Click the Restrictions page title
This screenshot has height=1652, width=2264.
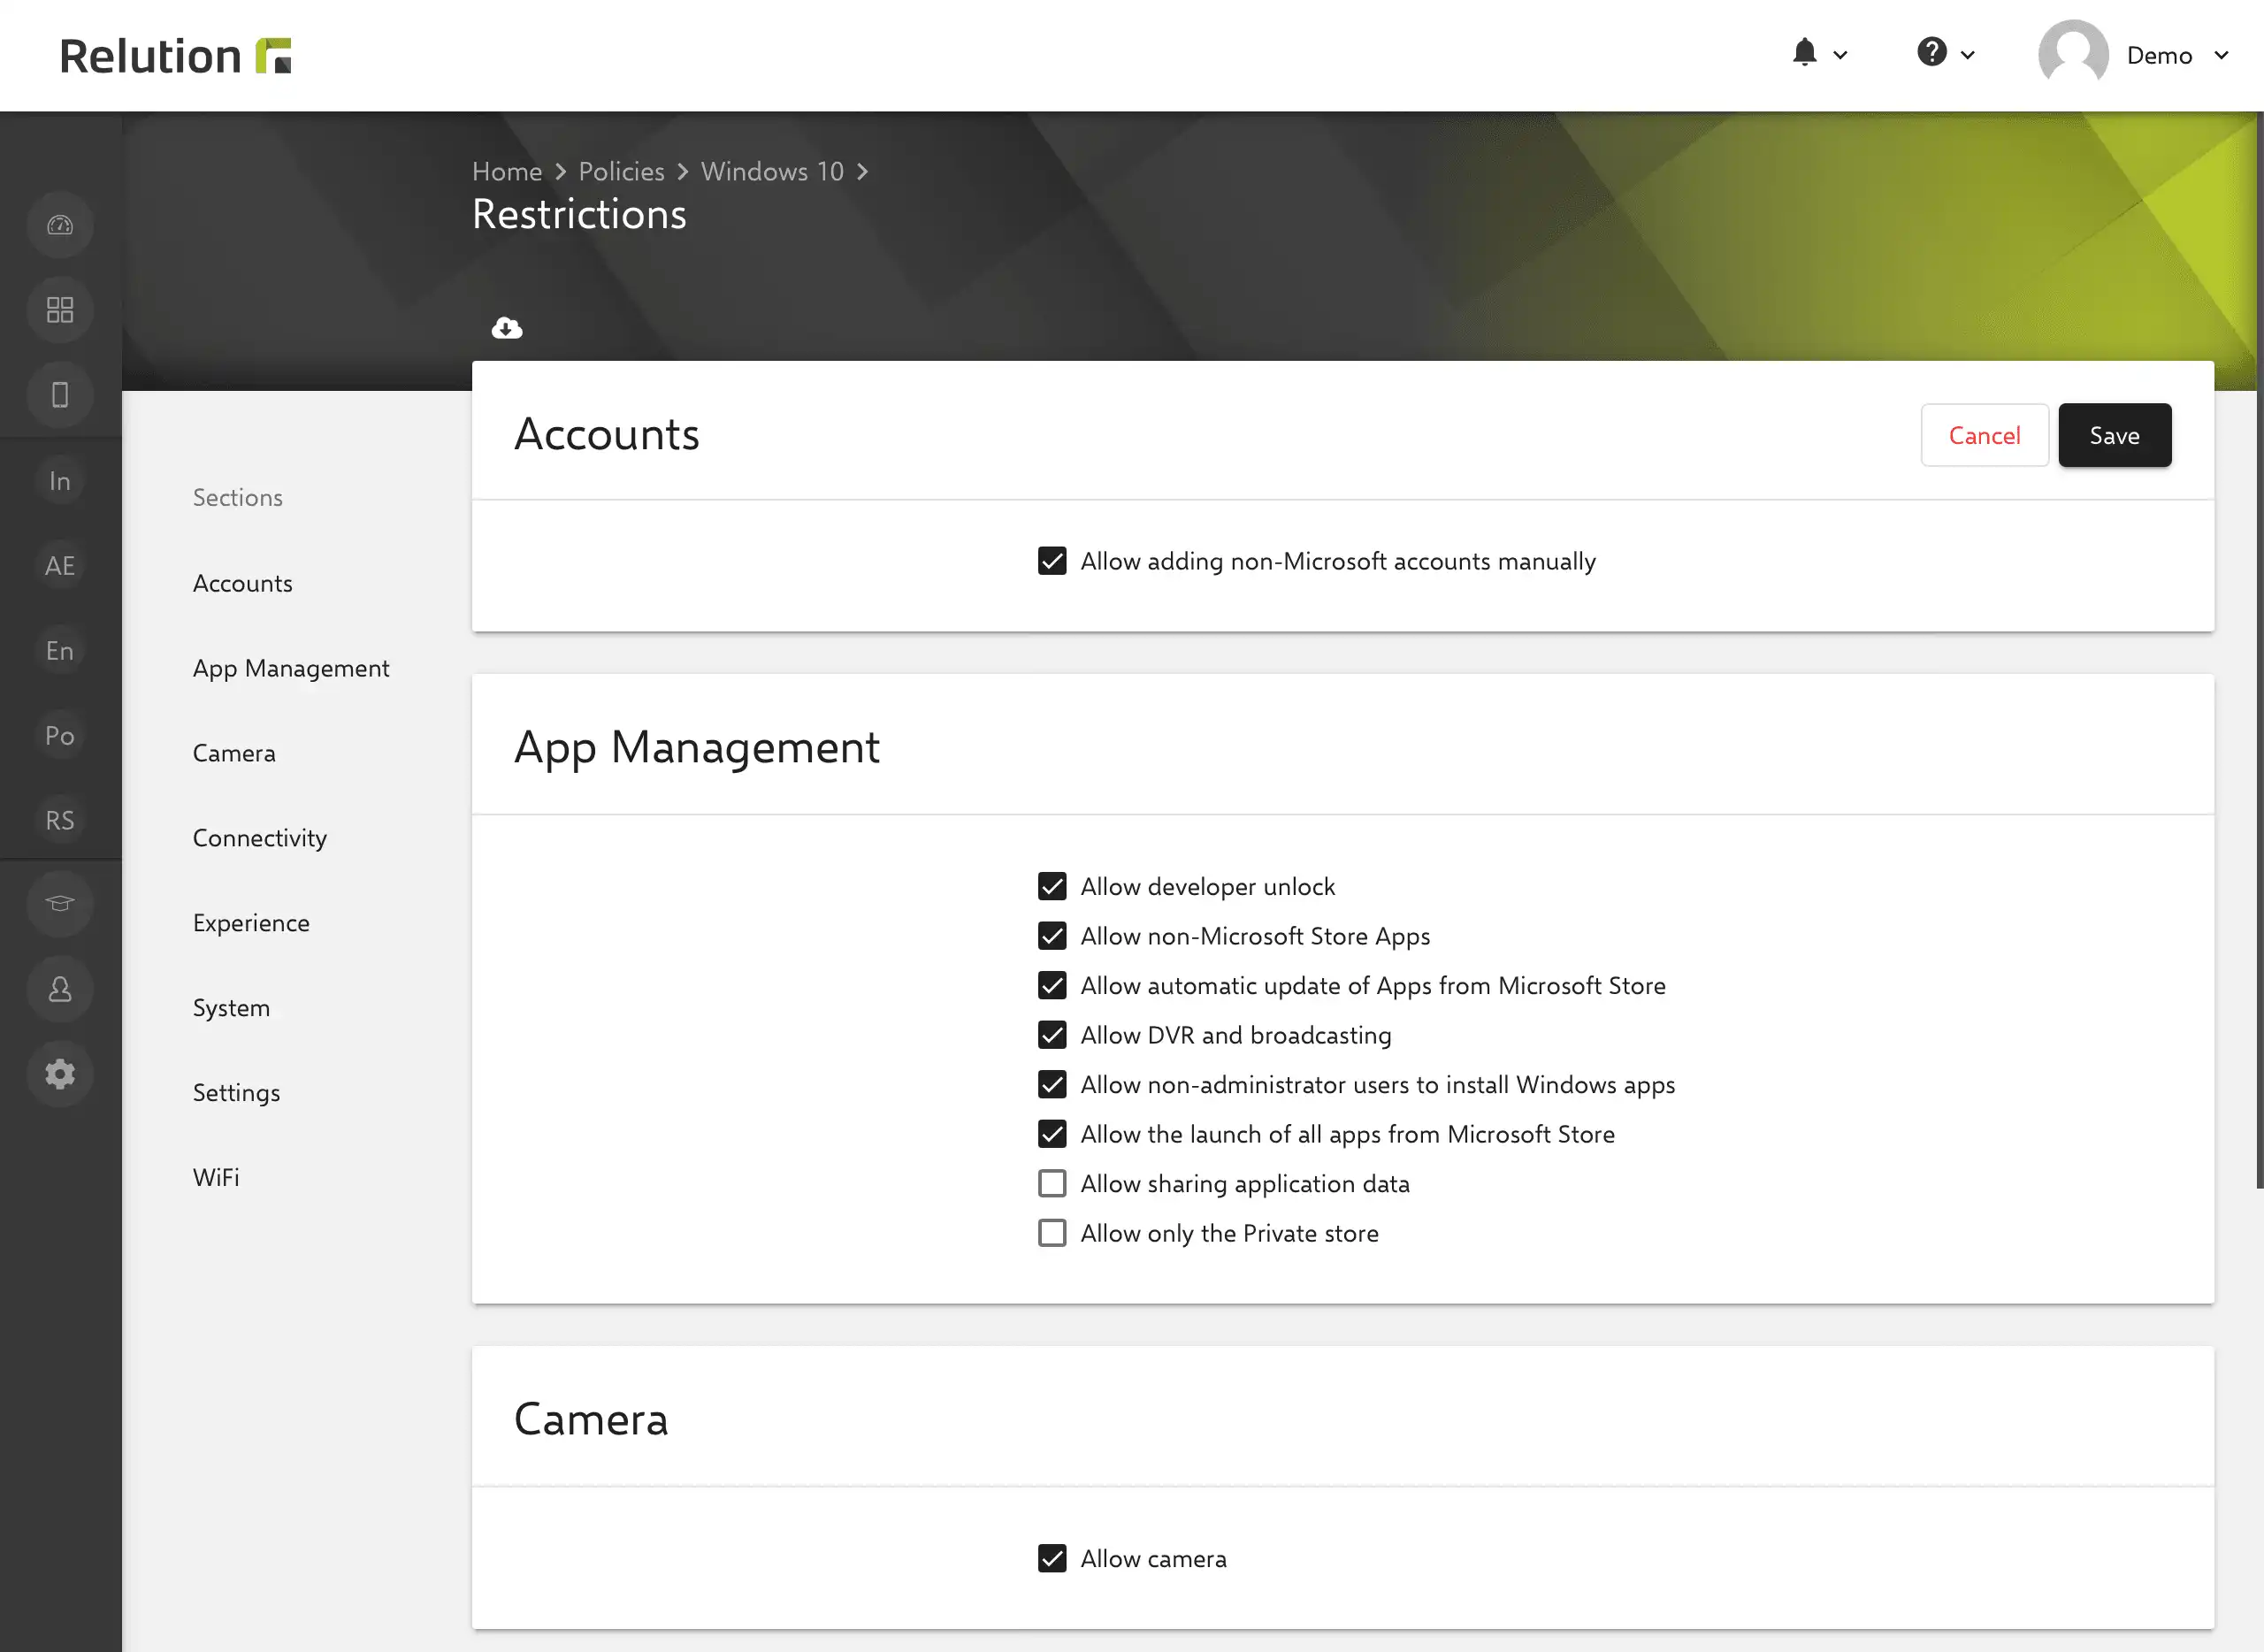pyautogui.click(x=579, y=214)
